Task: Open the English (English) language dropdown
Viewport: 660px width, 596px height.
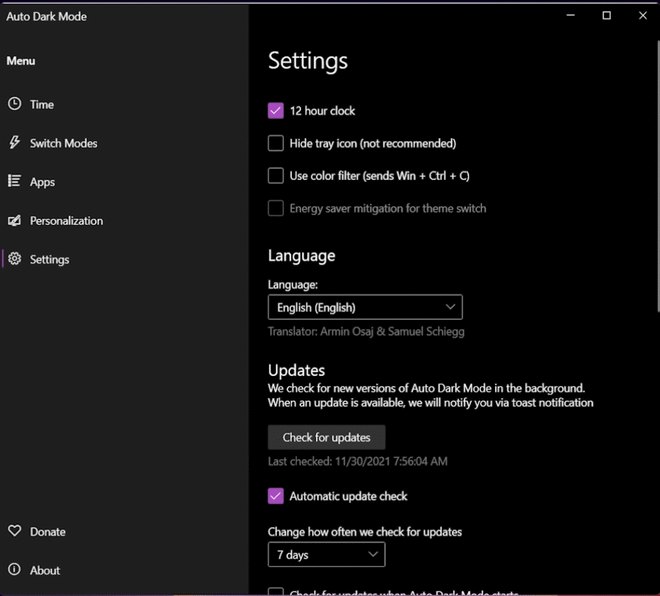Action: pos(365,307)
